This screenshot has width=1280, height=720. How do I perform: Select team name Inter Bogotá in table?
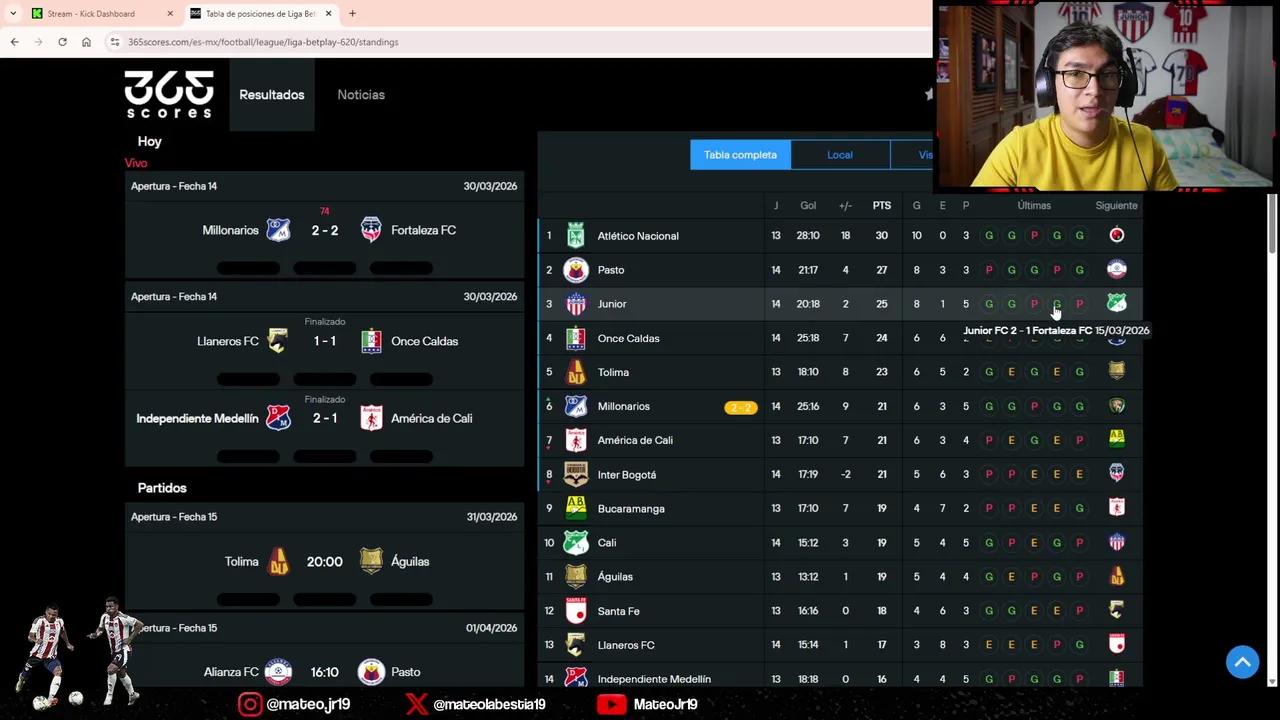627,475
